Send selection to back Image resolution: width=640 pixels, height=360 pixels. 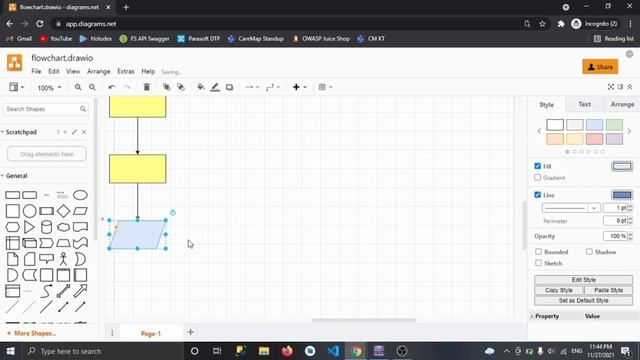(180, 87)
